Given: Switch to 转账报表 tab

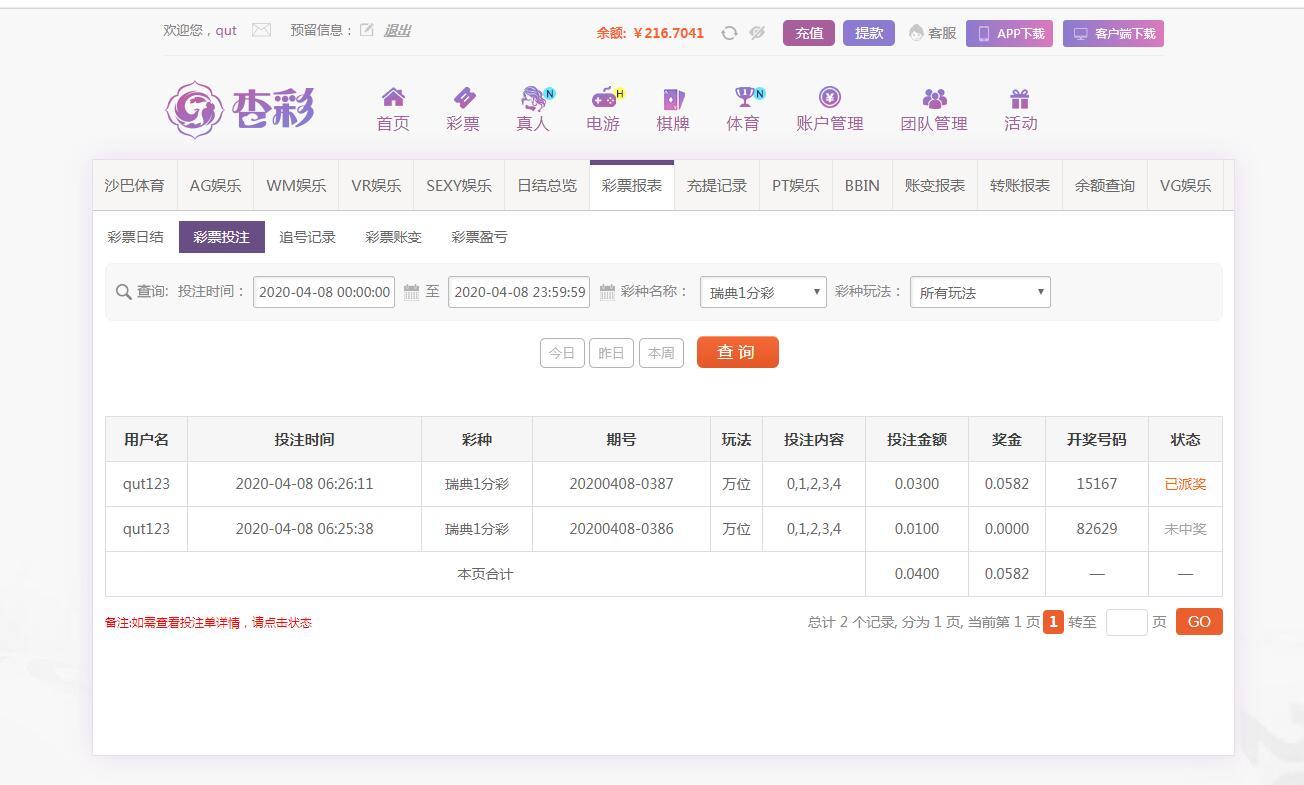Looking at the screenshot, I should [x=1020, y=185].
